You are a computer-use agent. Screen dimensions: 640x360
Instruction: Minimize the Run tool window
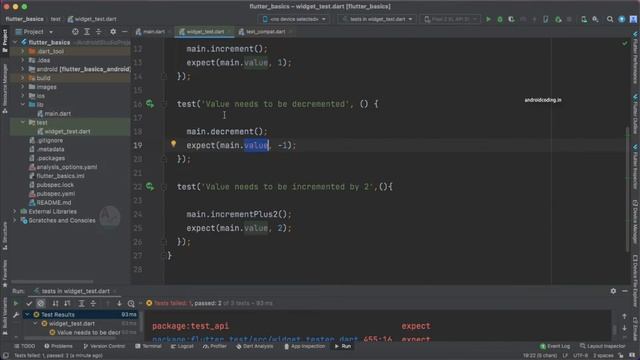click(625, 291)
